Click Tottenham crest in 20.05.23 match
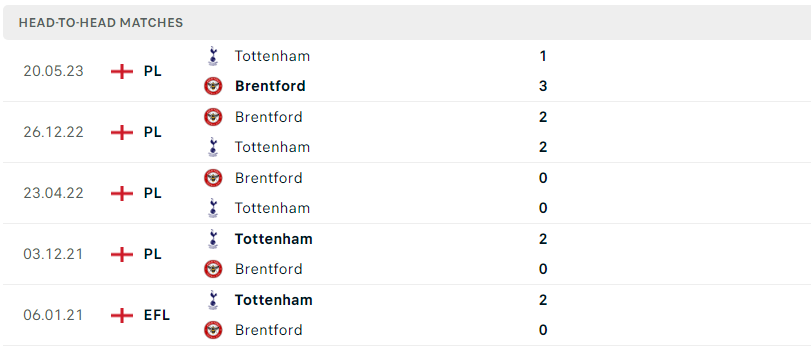Image resolution: width=811 pixels, height=361 pixels. [213, 56]
